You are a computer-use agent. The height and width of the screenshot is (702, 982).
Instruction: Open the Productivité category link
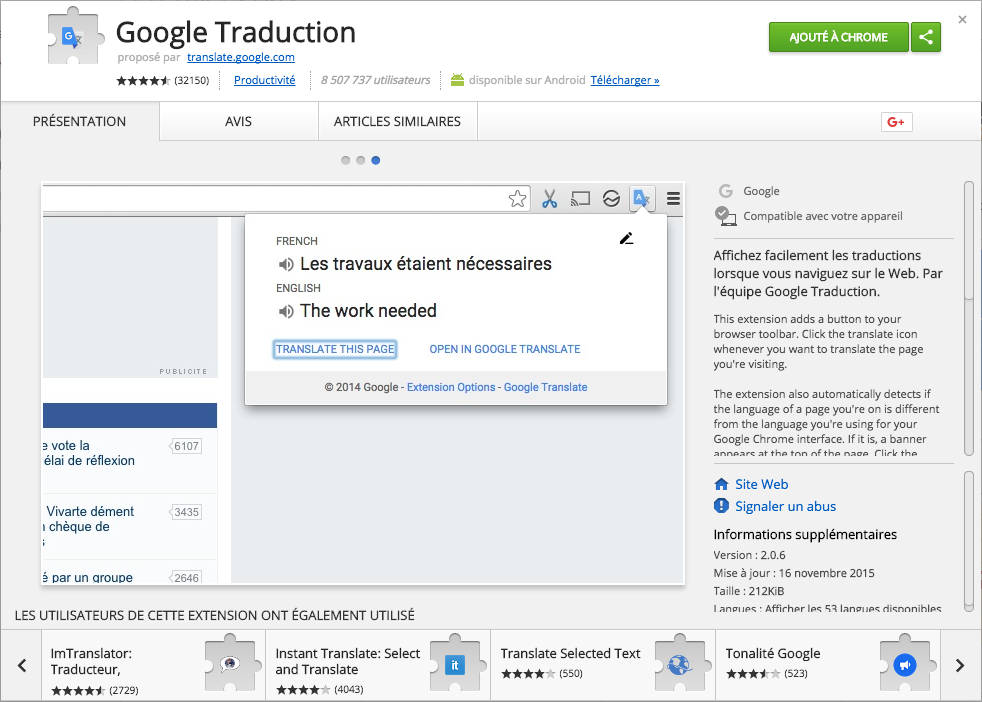coord(264,80)
